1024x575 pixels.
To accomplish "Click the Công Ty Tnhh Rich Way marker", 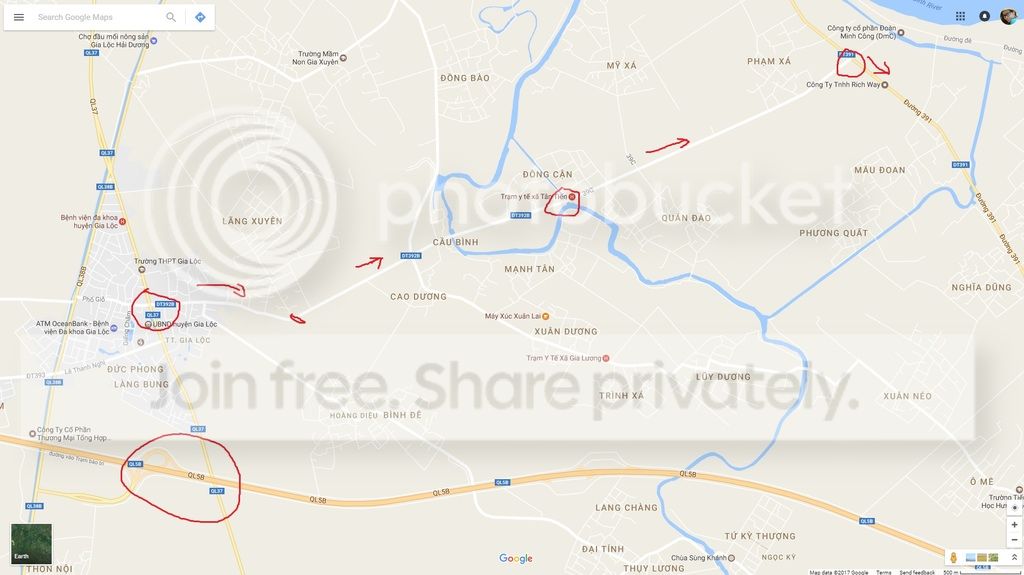I will (x=885, y=85).
